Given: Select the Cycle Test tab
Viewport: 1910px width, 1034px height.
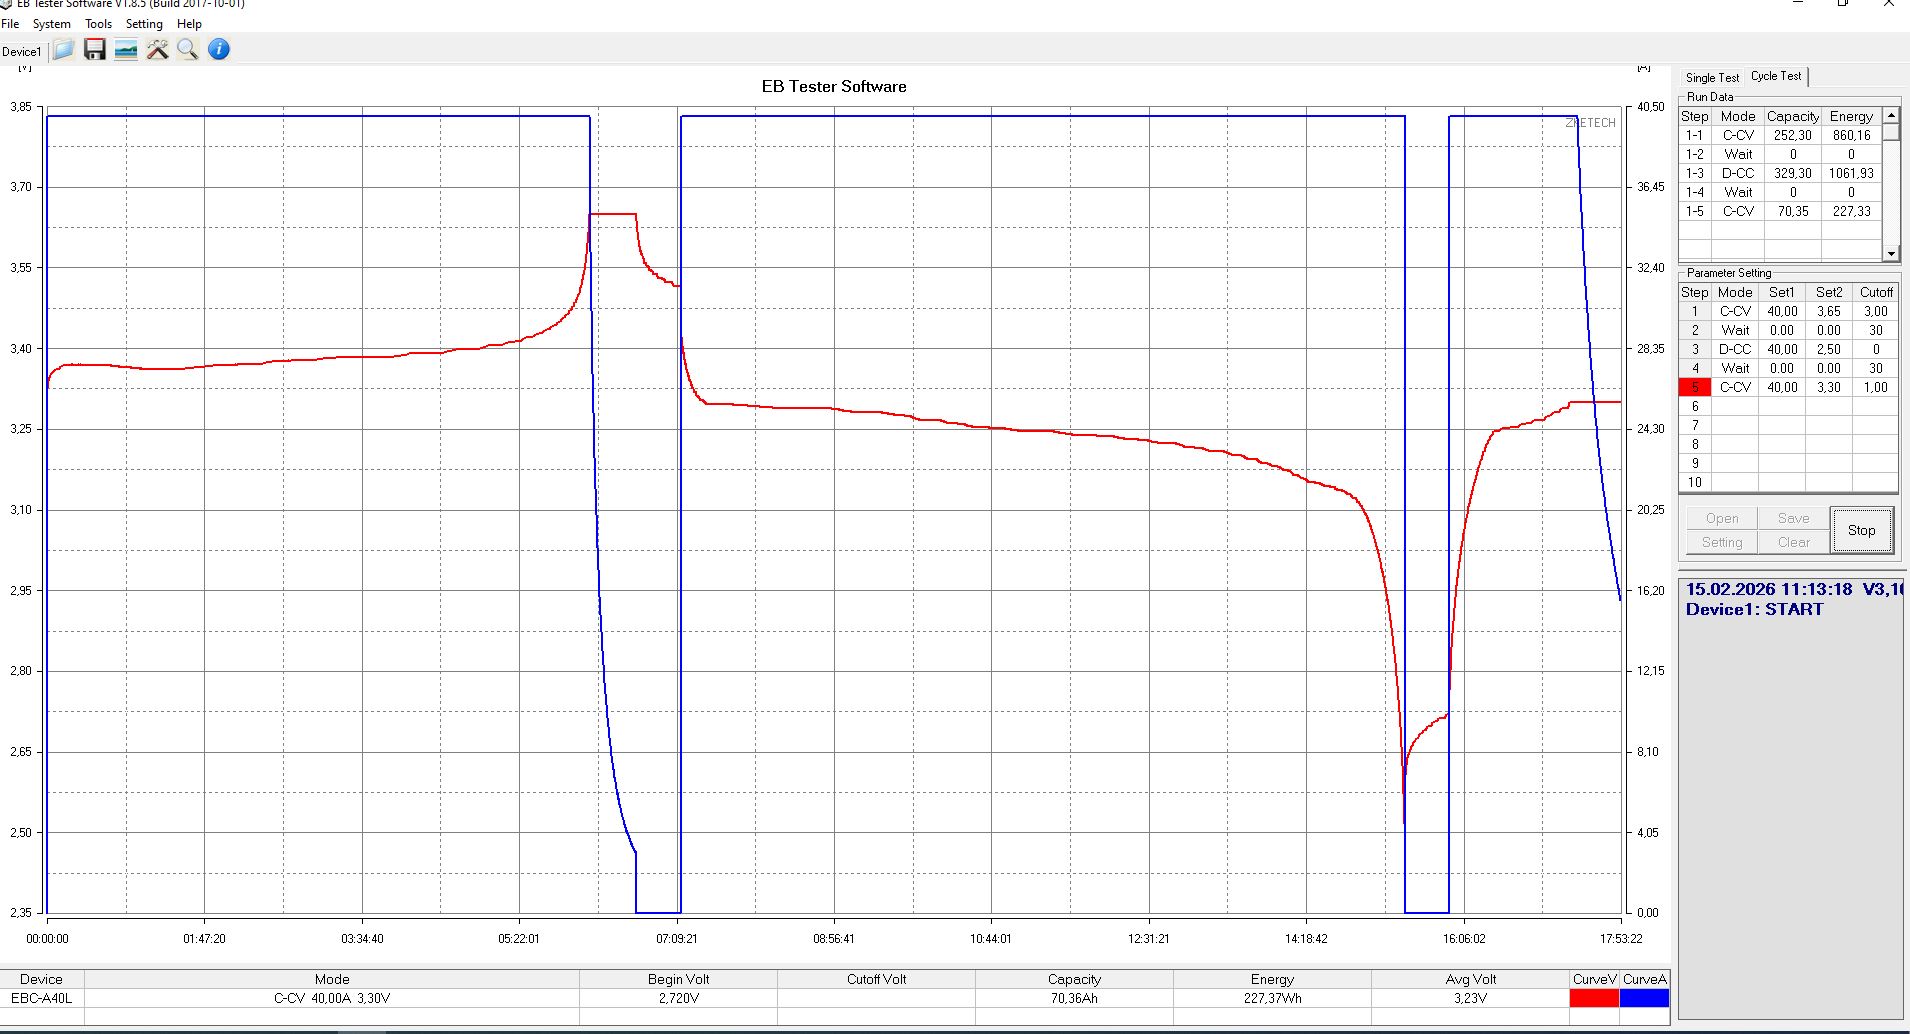Looking at the screenshot, I should pos(1776,76).
